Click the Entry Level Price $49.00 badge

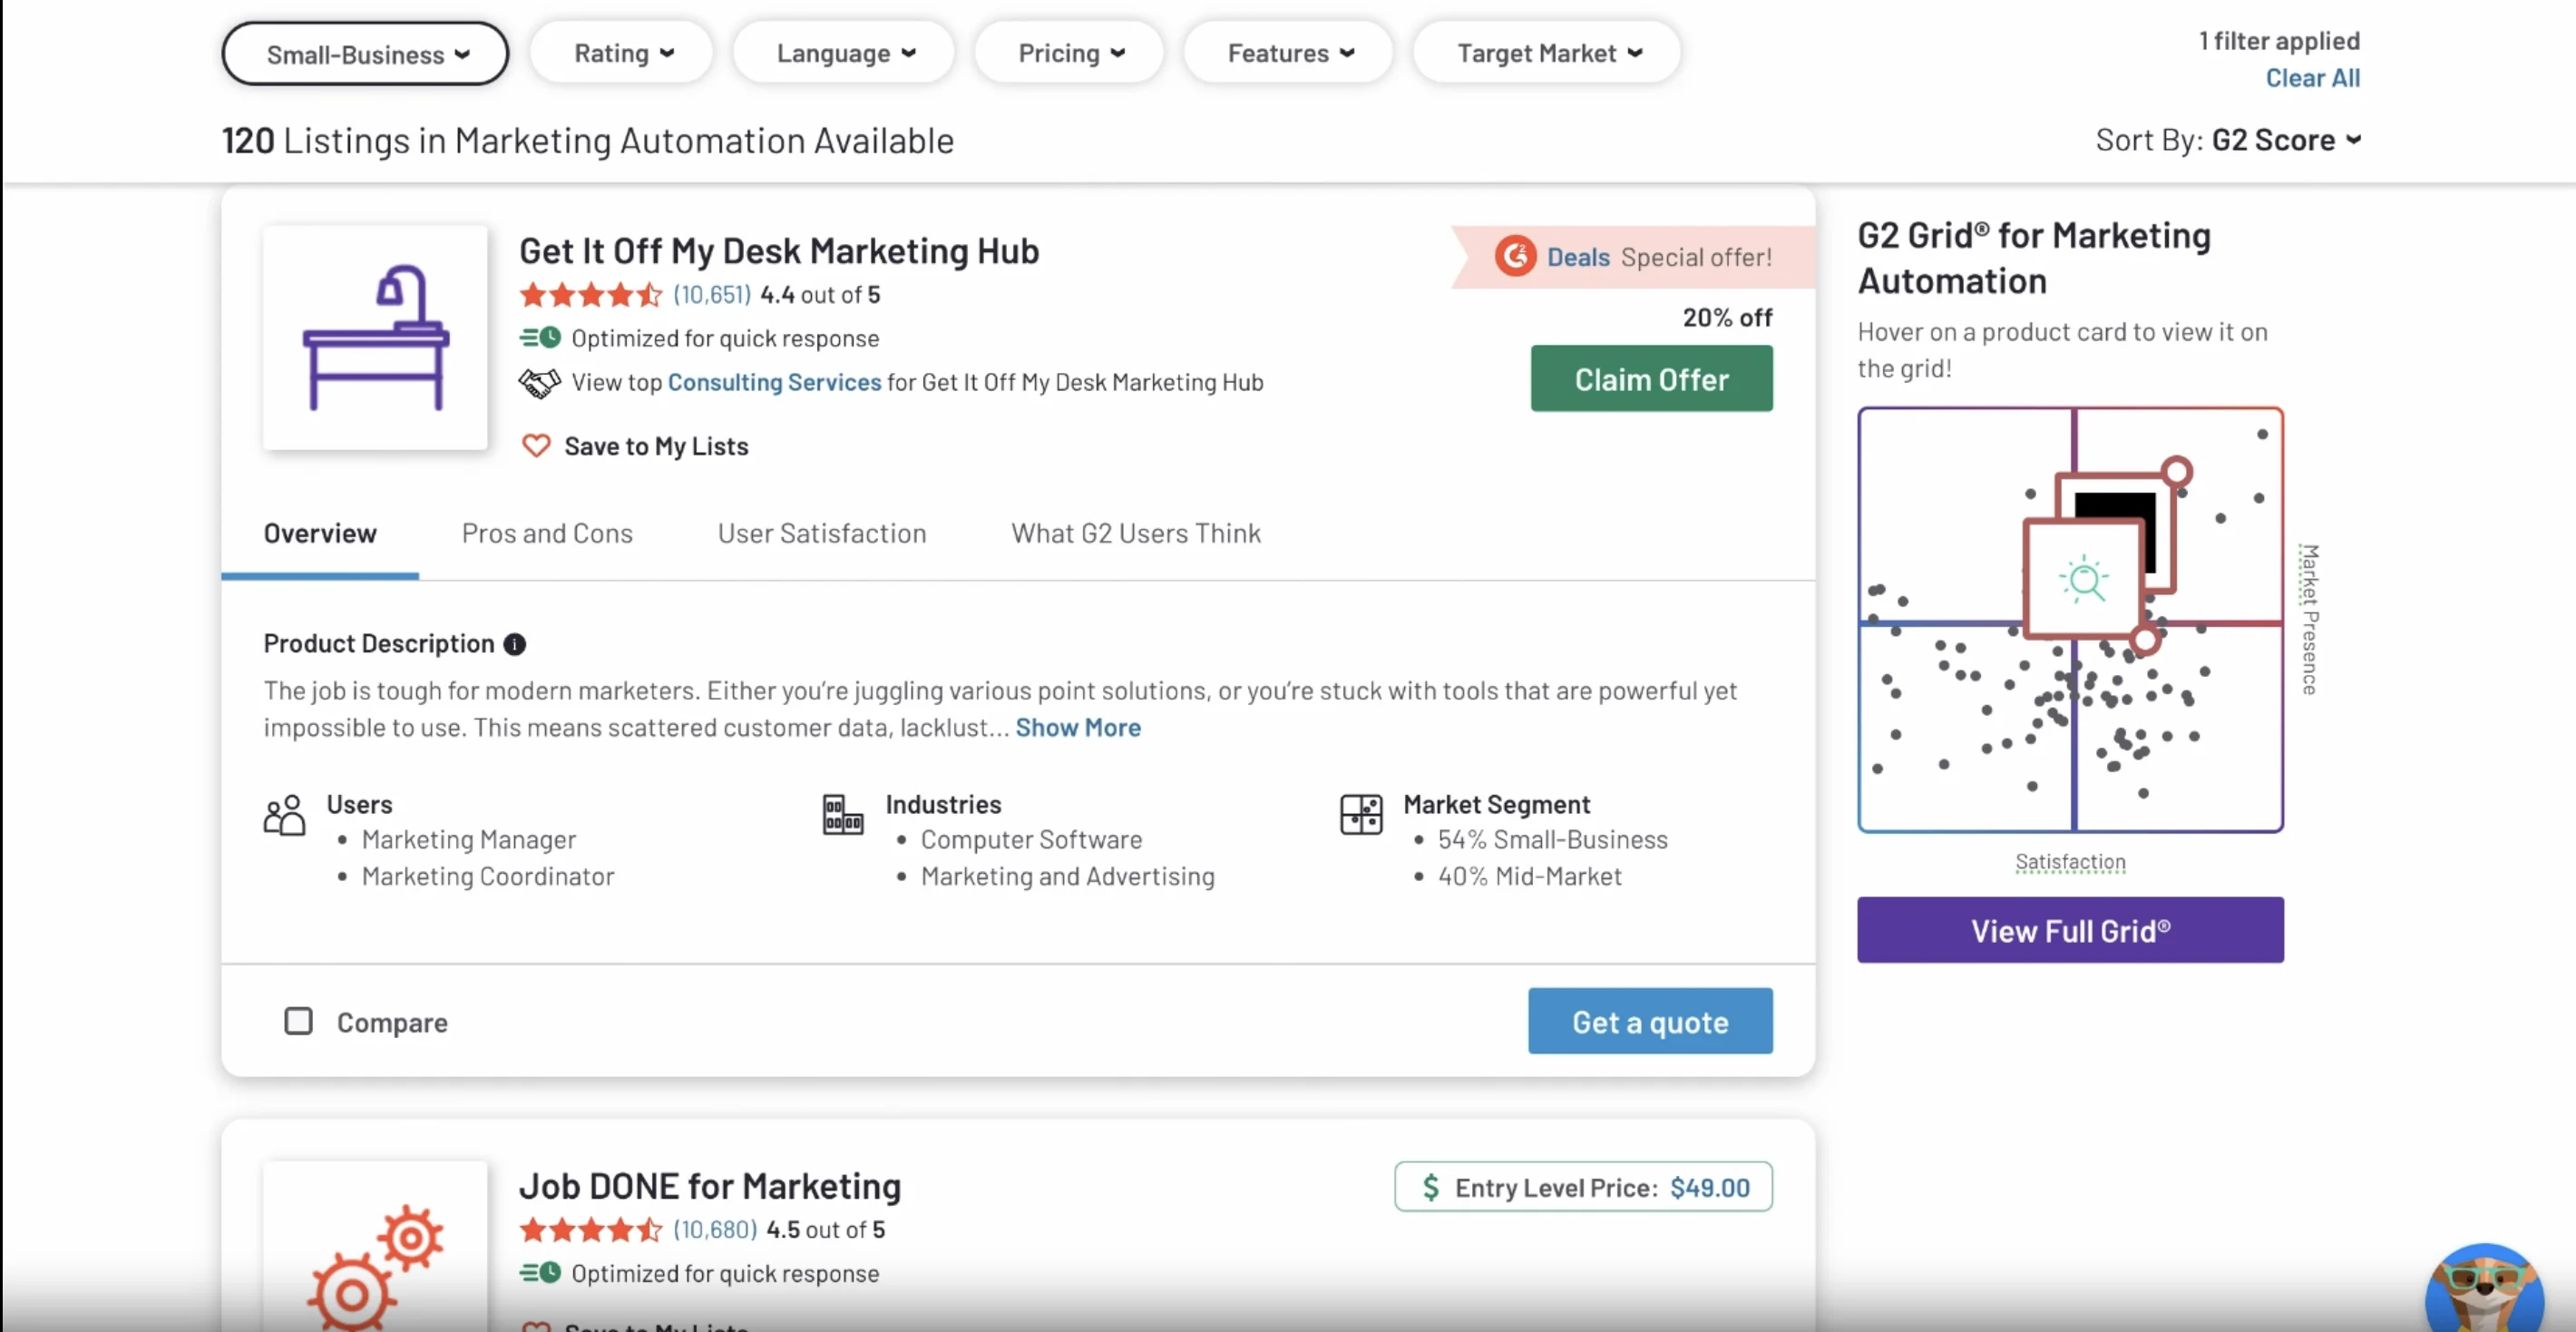point(1583,1187)
